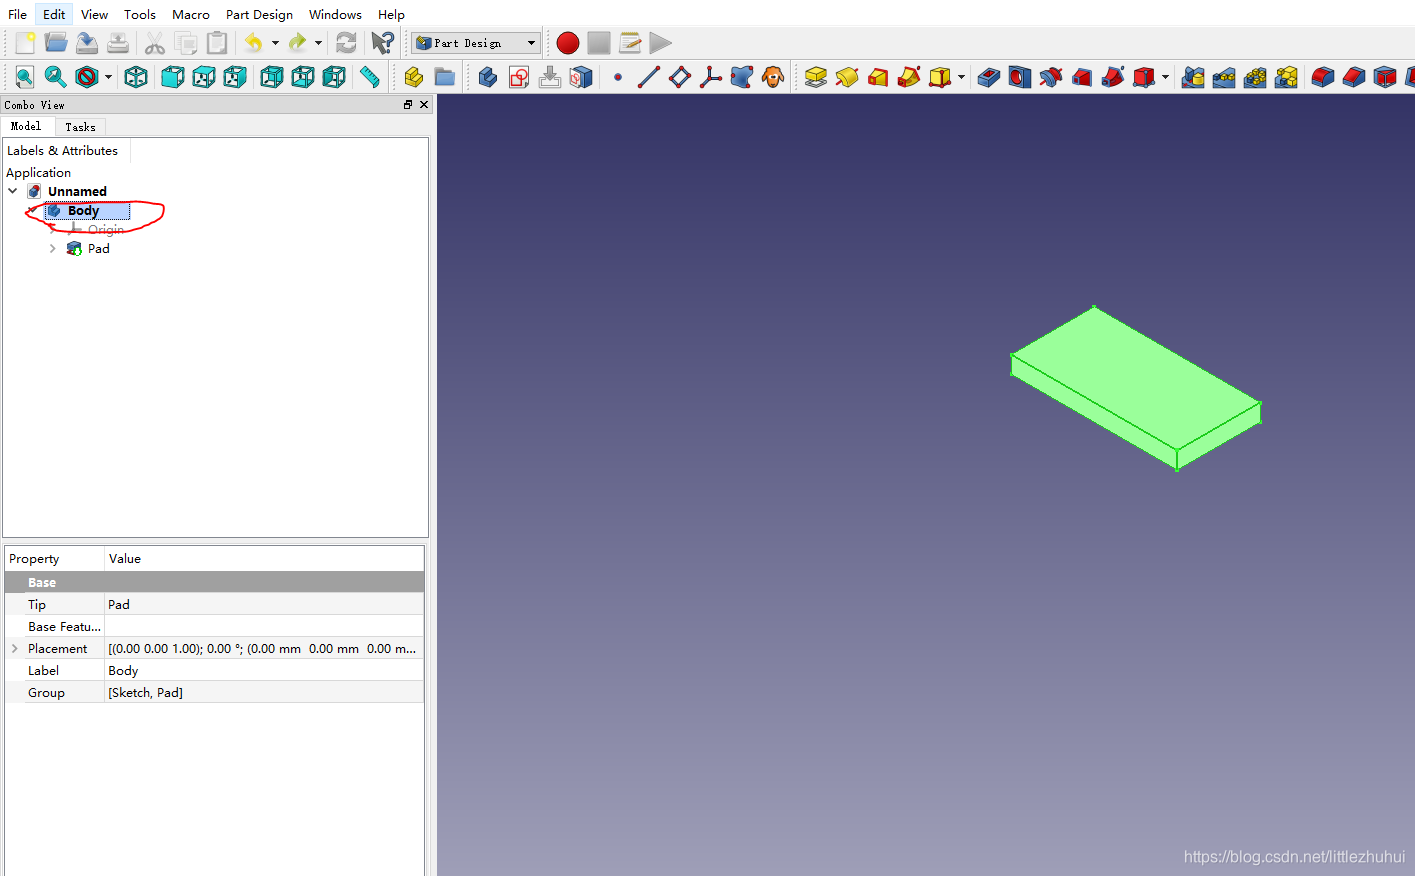1415x876 pixels.
Task: Refresh the document with the recompute icon
Action: (x=346, y=43)
